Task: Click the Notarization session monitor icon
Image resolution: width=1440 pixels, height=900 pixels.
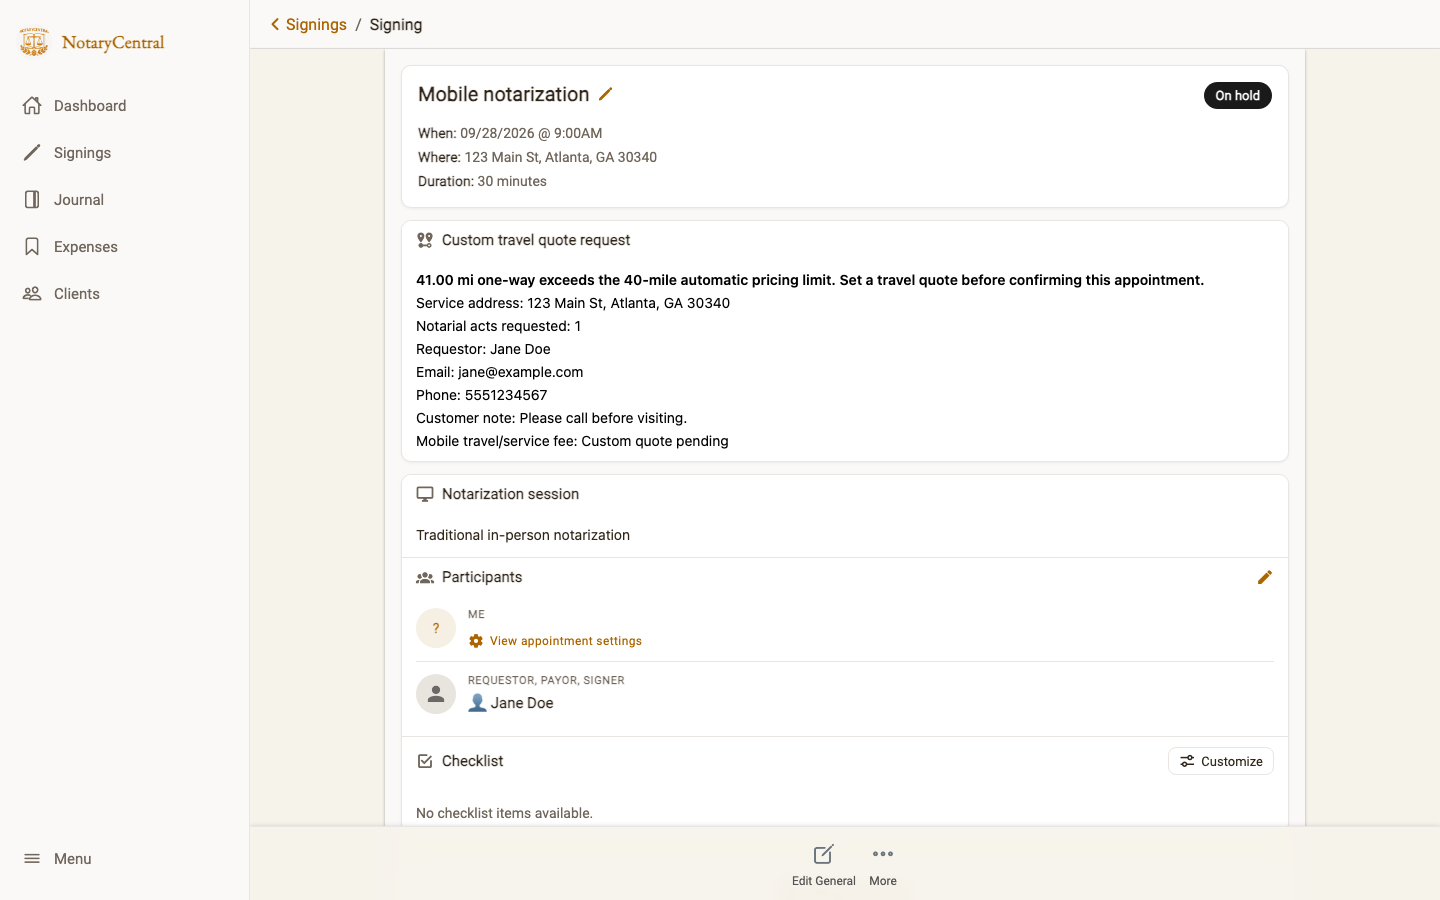Action: (425, 494)
